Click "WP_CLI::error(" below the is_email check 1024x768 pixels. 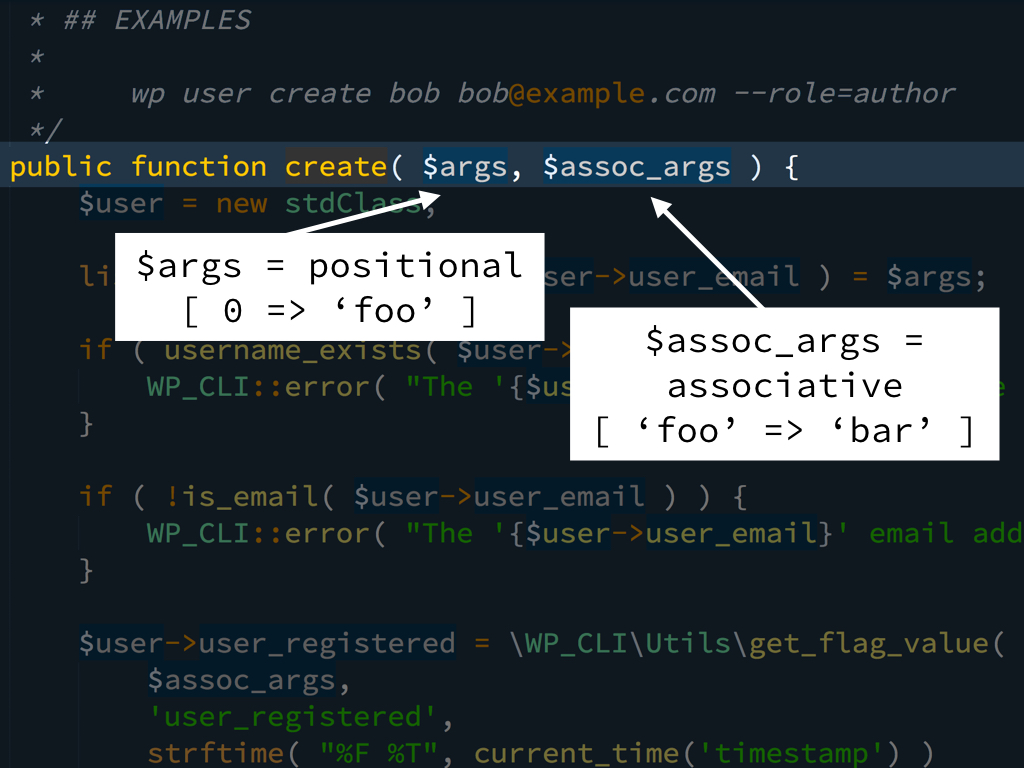(x=266, y=533)
